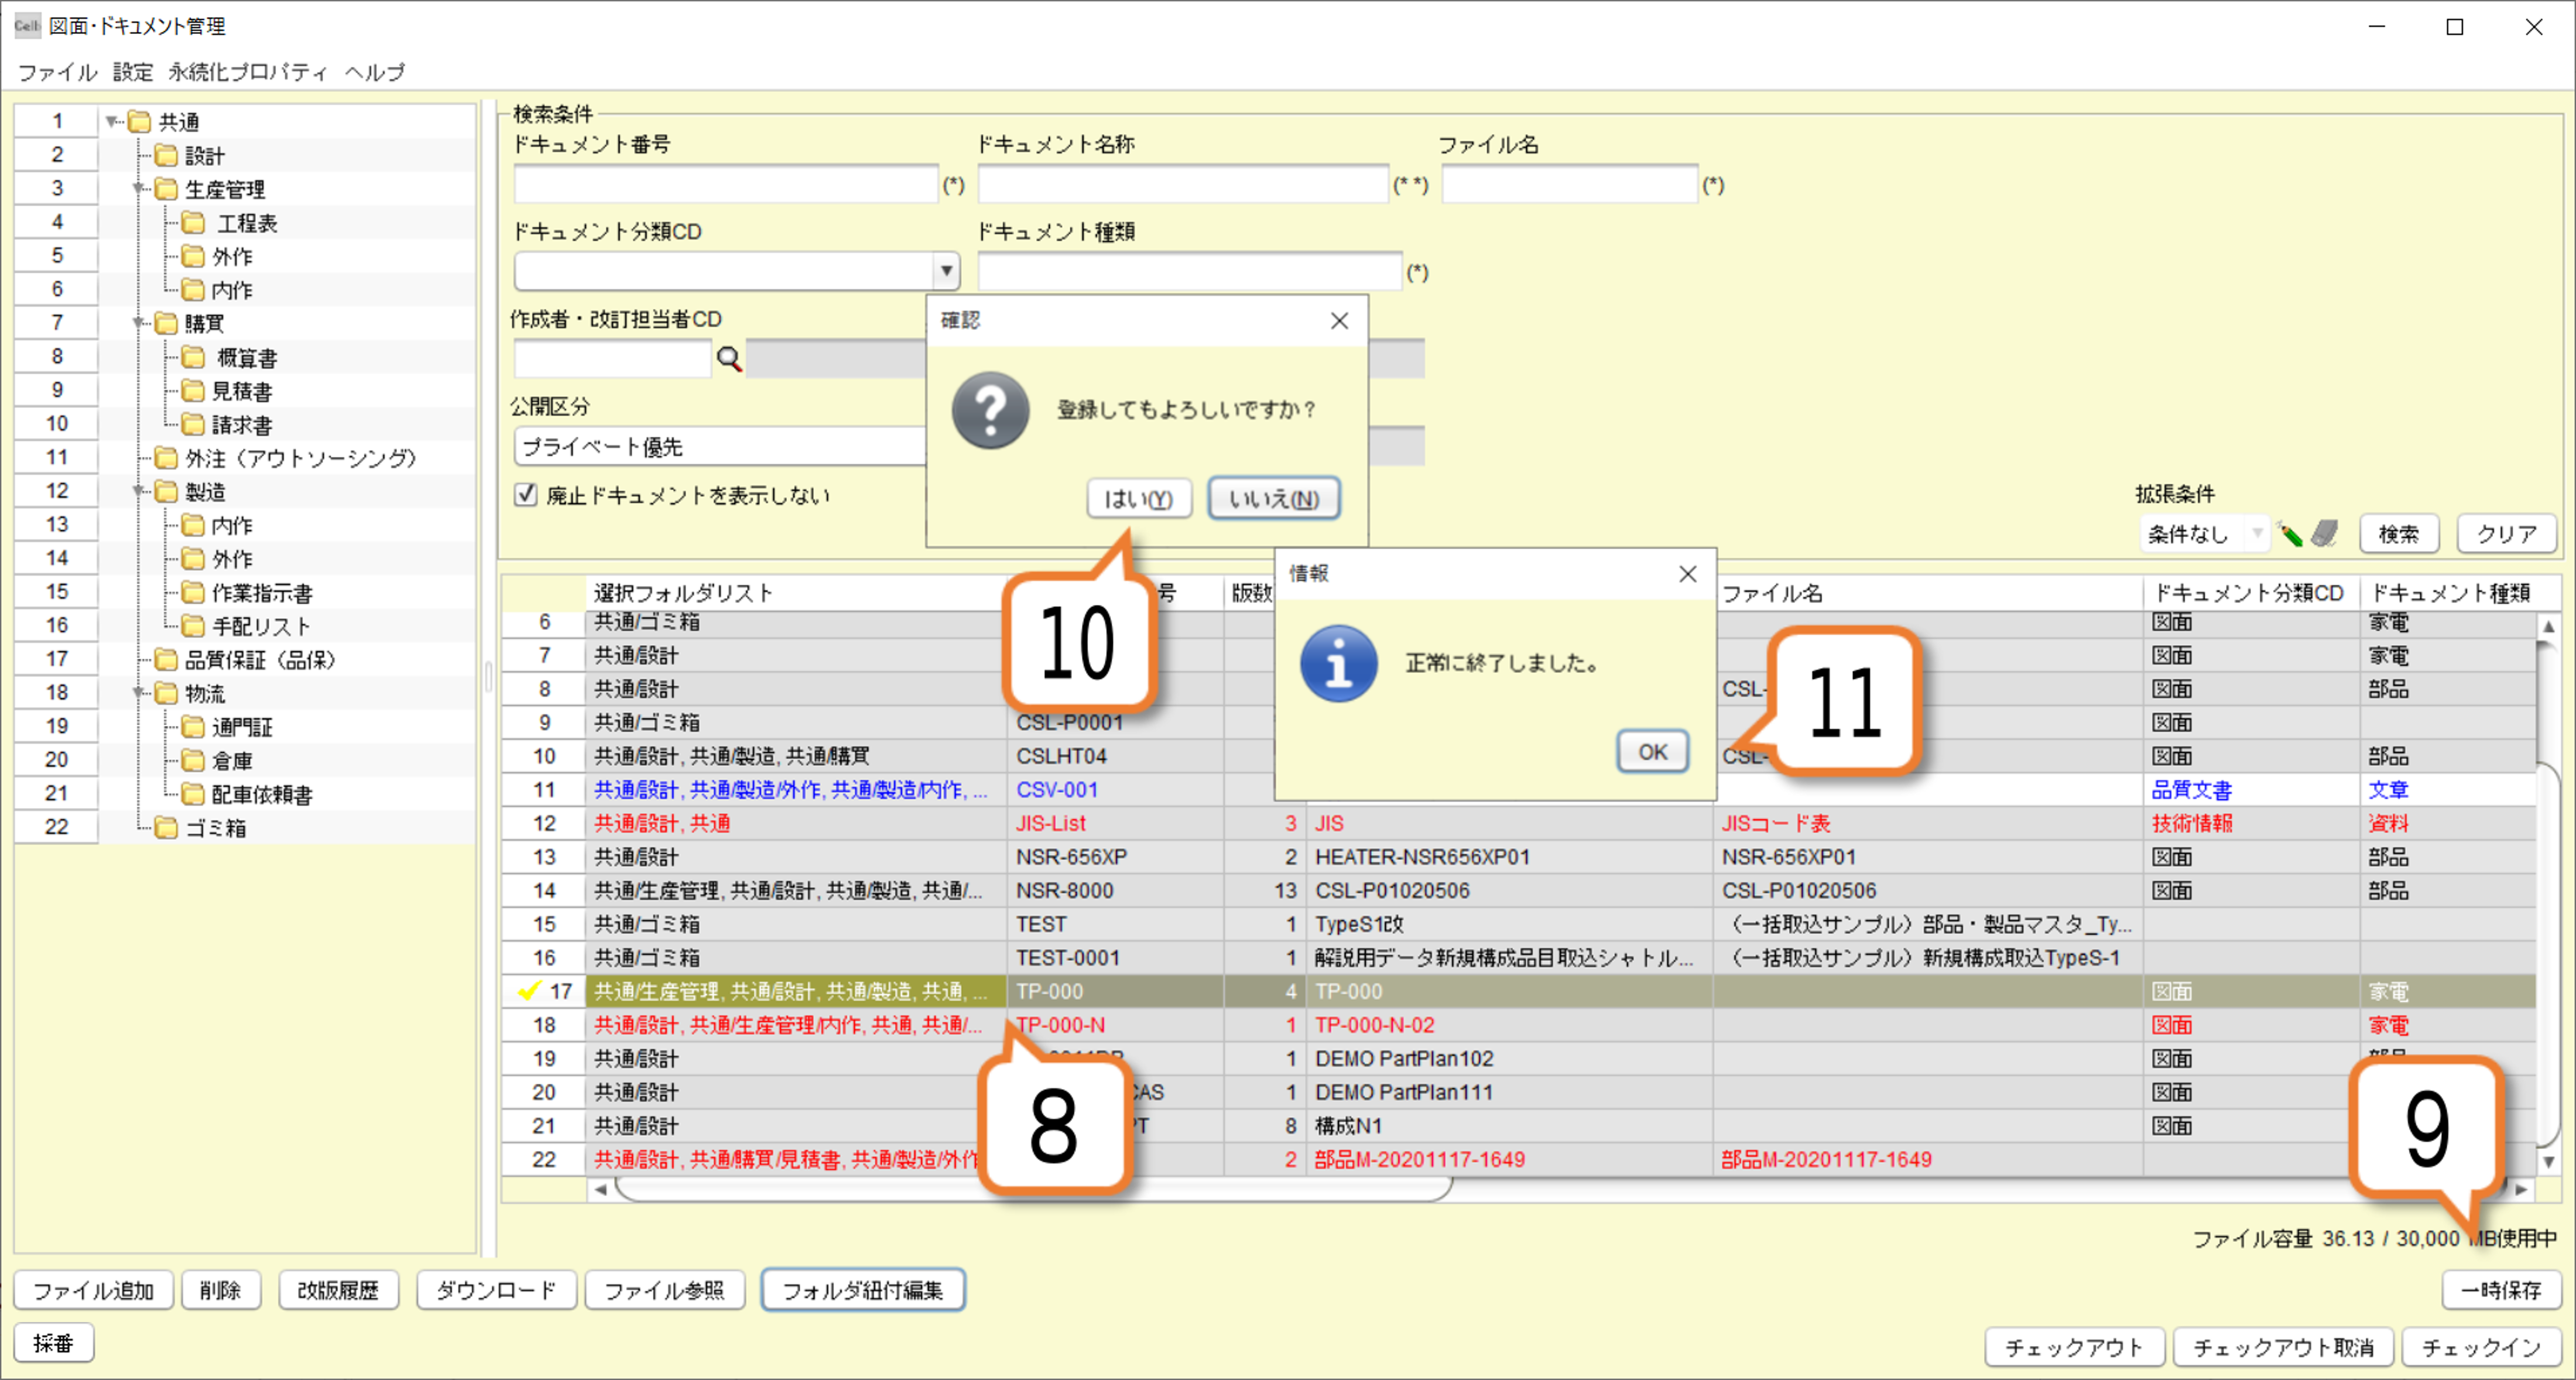
Task: Click the チェックアウト button
Action: coord(2074,1347)
